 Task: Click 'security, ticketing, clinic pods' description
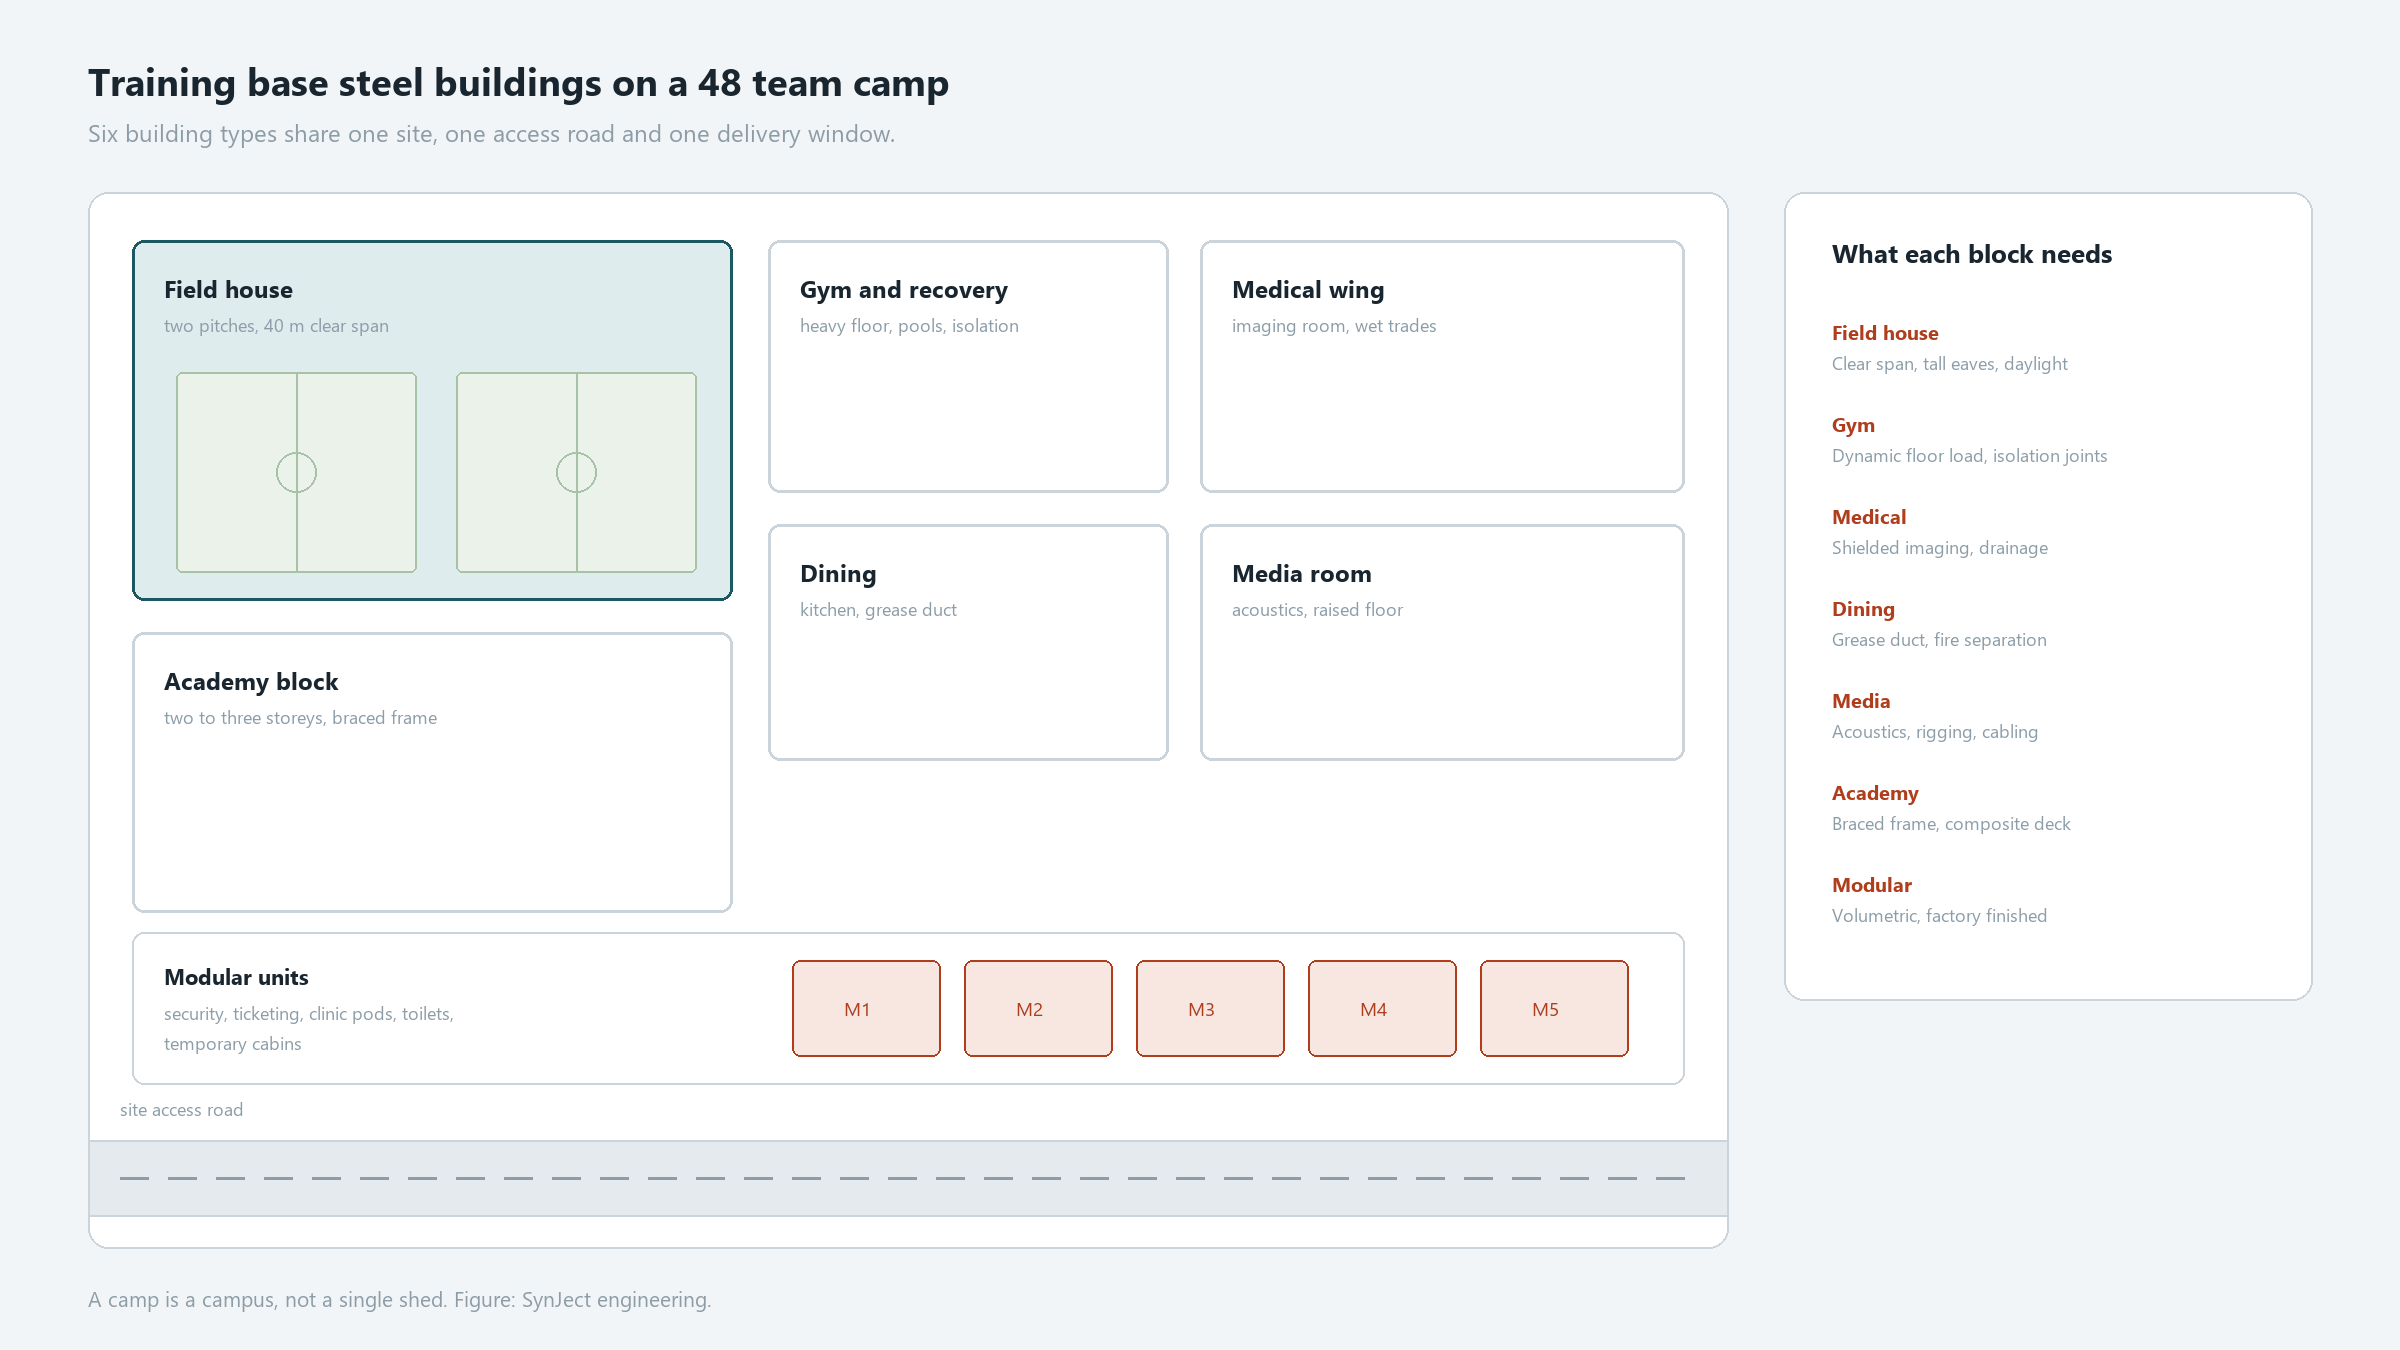point(309,1029)
